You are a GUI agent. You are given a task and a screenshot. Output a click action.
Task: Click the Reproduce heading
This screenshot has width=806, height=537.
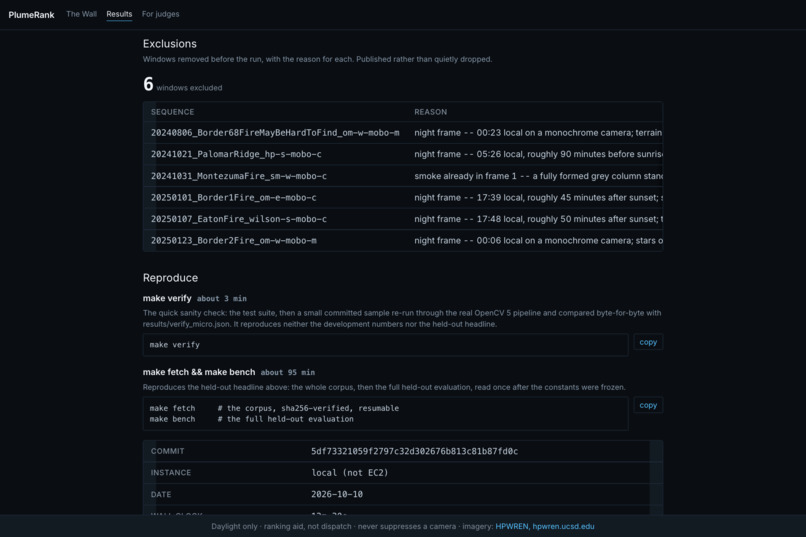(x=170, y=278)
